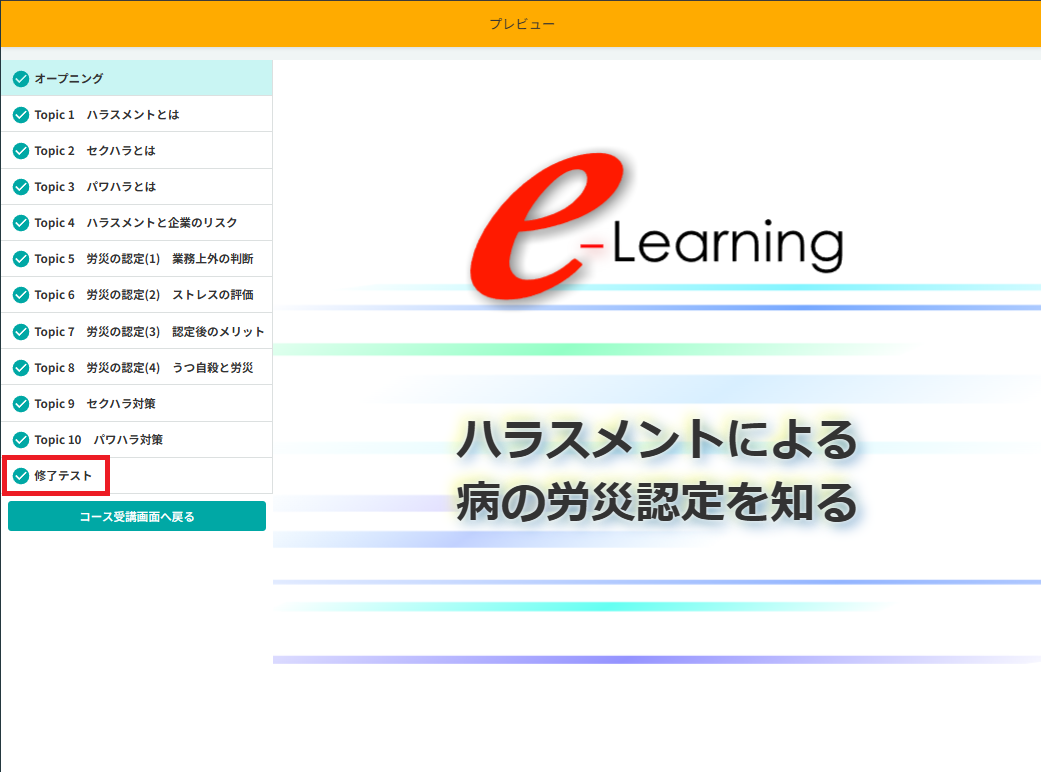Click the プレビュー header title
The height and width of the screenshot is (772, 1041).
tap(522, 24)
